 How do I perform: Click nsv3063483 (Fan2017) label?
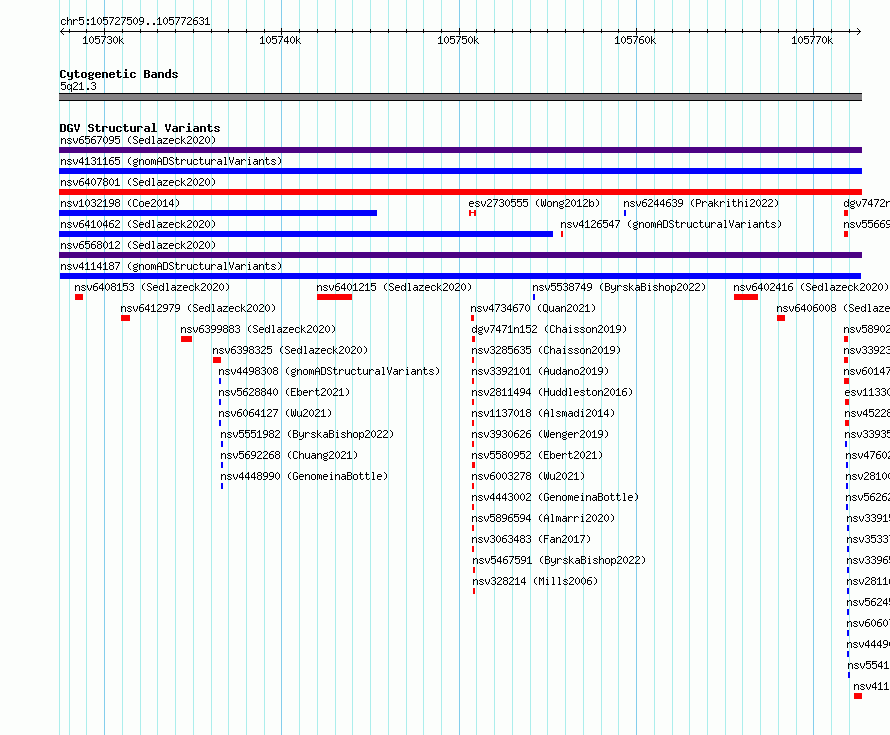coord(531,539)
